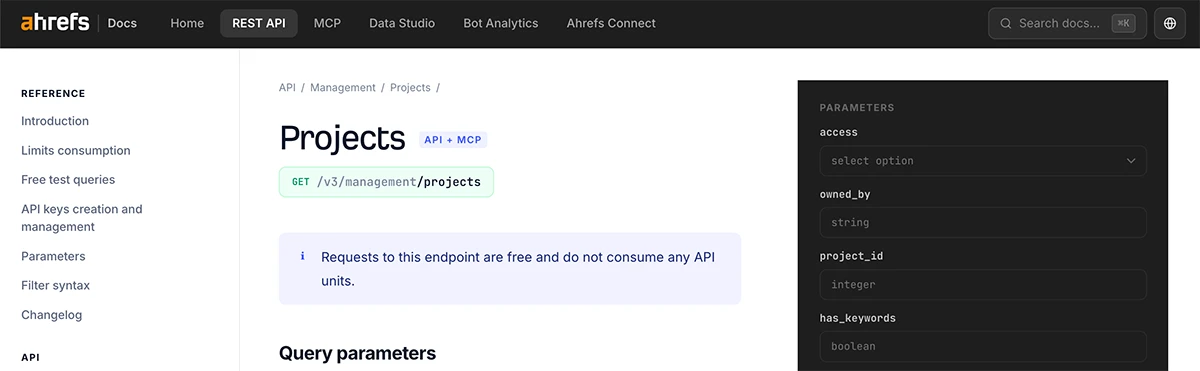Screen dimensions: 1200x371
Task: Click the owned_by parameter label
Action: click(844, 194)
